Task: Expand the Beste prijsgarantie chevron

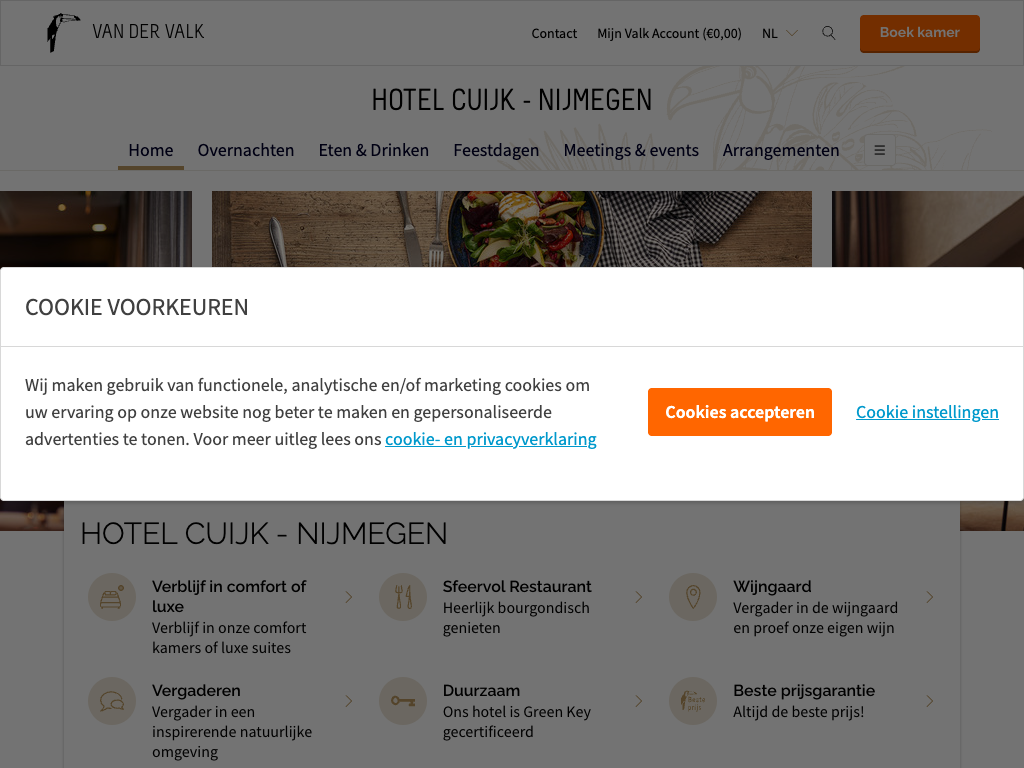Action: [929, 701]
